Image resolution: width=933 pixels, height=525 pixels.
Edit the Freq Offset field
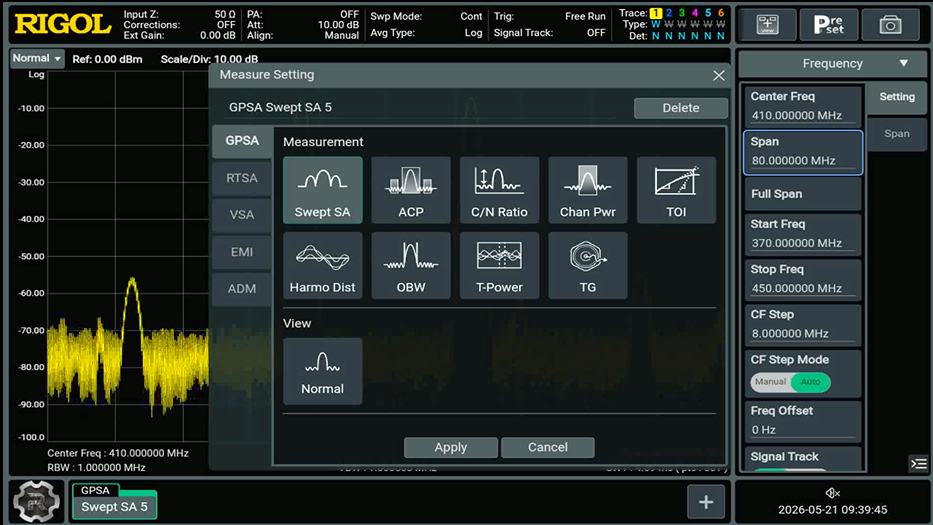(x=803, y=421)
